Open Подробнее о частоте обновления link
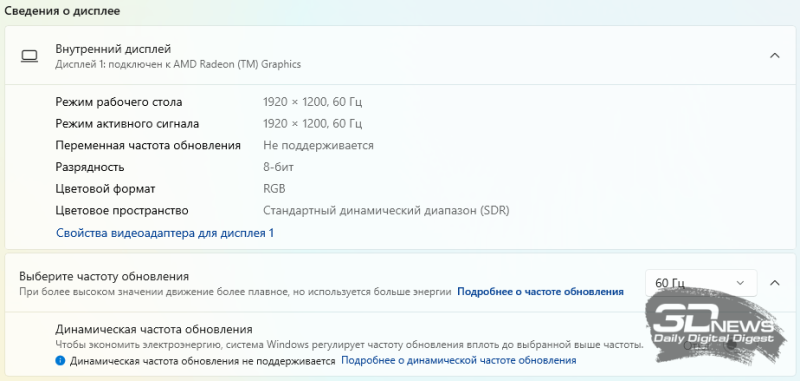Image resolution: width=800 pixels, height=381 pixels. 540,292
